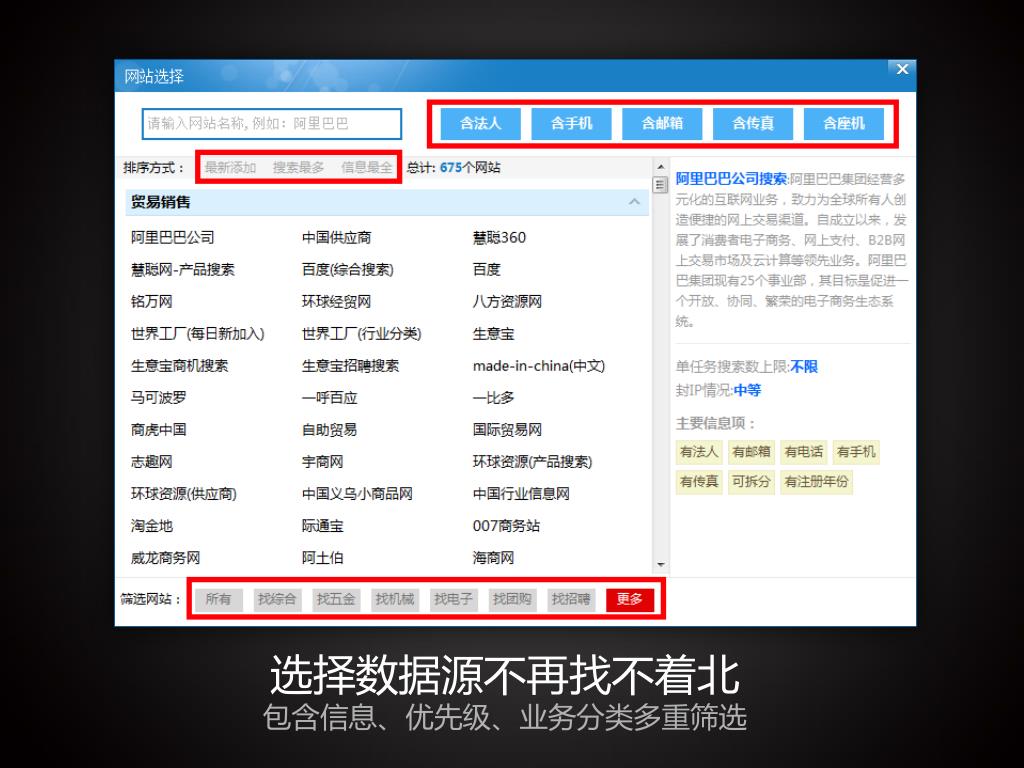
Task: Click scrollbar down arrow in site list
Action: click(660, 564)
